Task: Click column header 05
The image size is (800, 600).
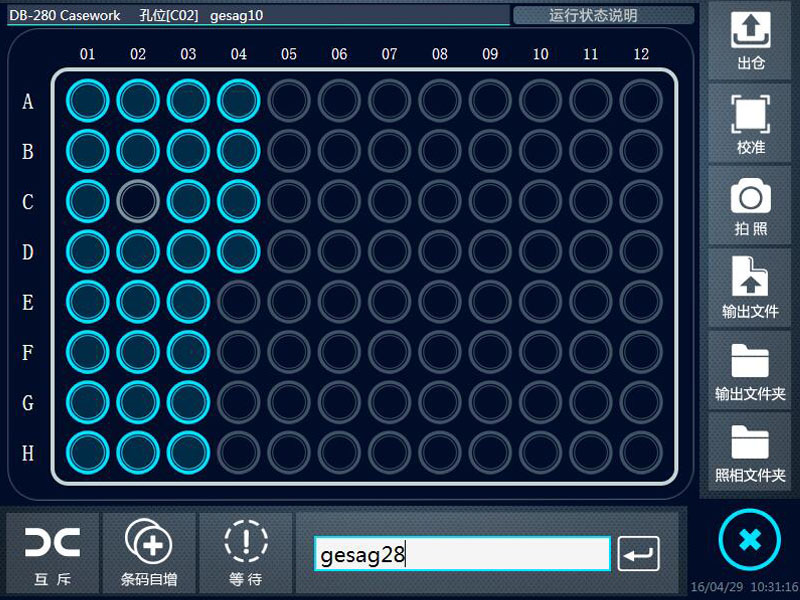Action: [289, 54]
